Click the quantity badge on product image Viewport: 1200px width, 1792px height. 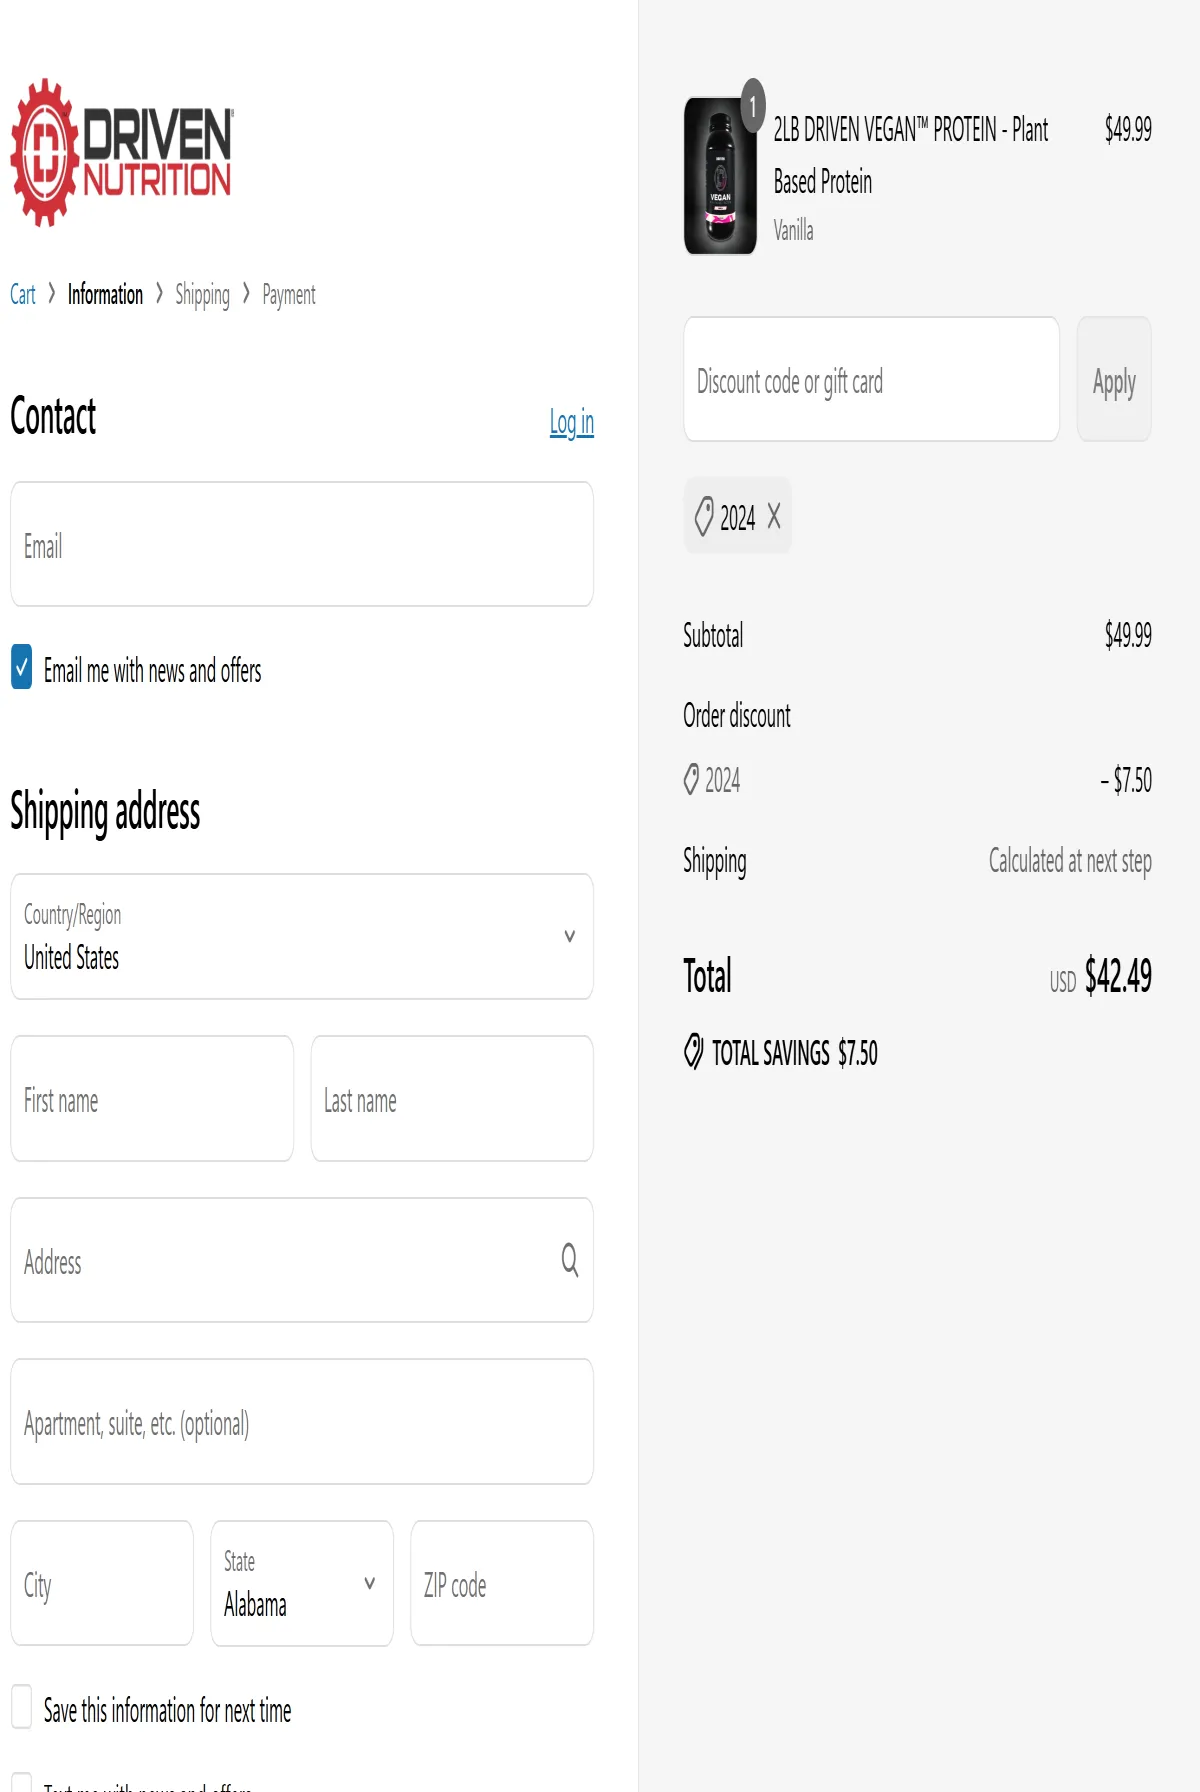pyautogui.click(x=753, y=104)
